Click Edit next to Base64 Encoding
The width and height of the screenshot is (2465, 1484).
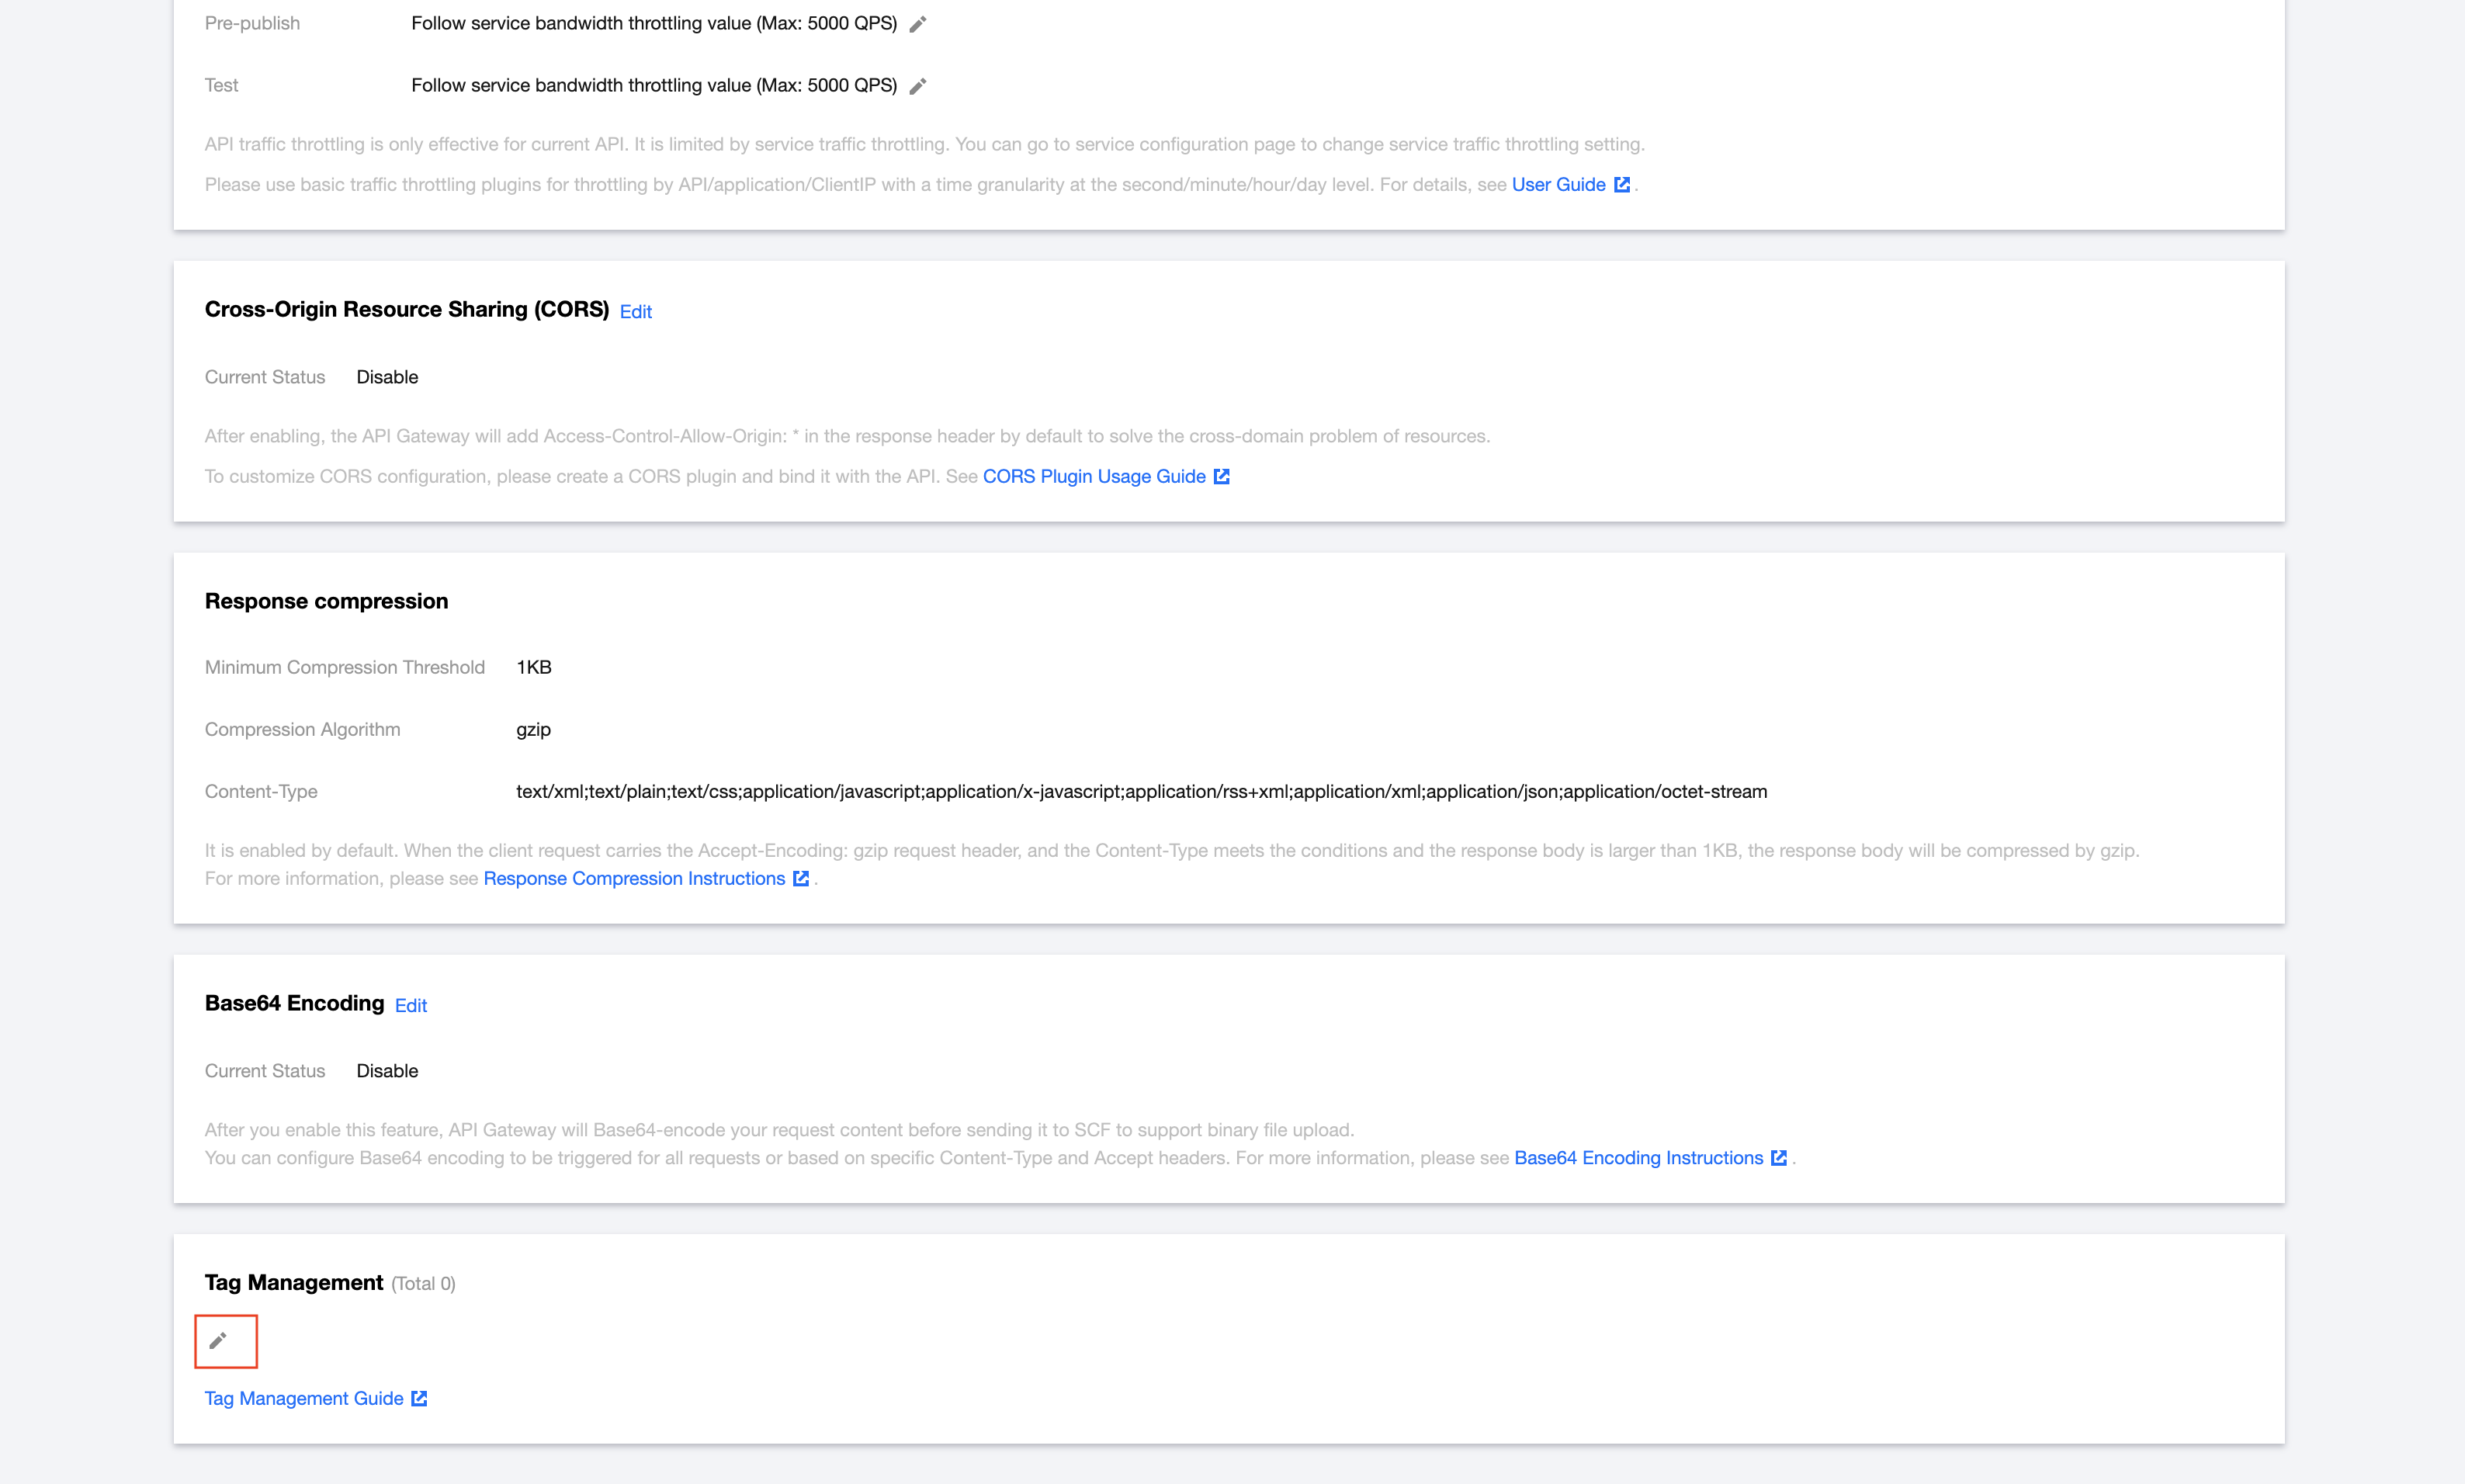point(411,1006)
